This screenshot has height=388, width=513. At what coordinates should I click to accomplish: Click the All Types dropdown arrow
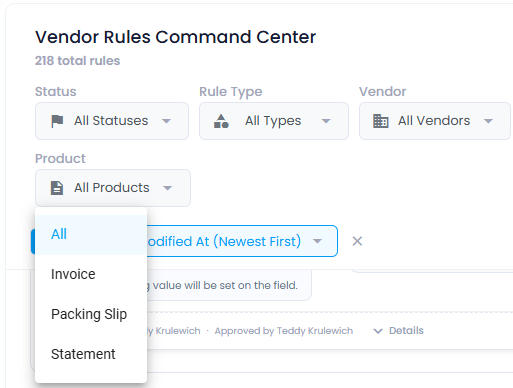pyautogui.click(x=326, y=121)
